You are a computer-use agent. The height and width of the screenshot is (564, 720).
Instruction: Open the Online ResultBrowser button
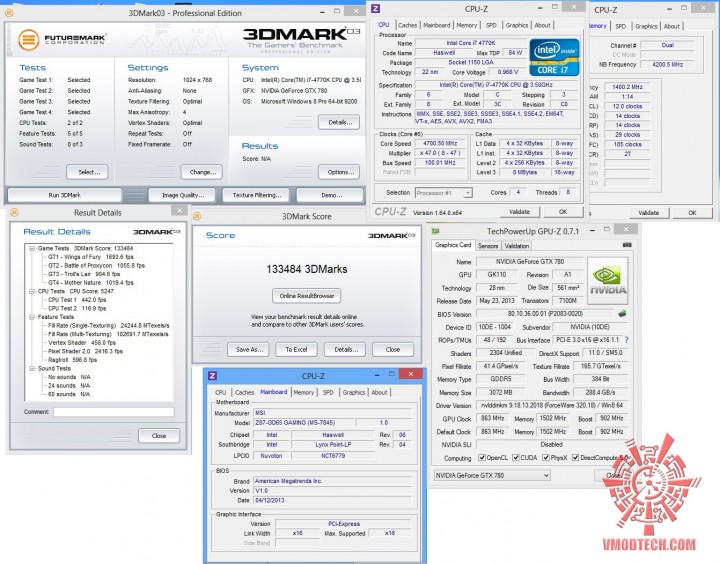pos(306,296)
